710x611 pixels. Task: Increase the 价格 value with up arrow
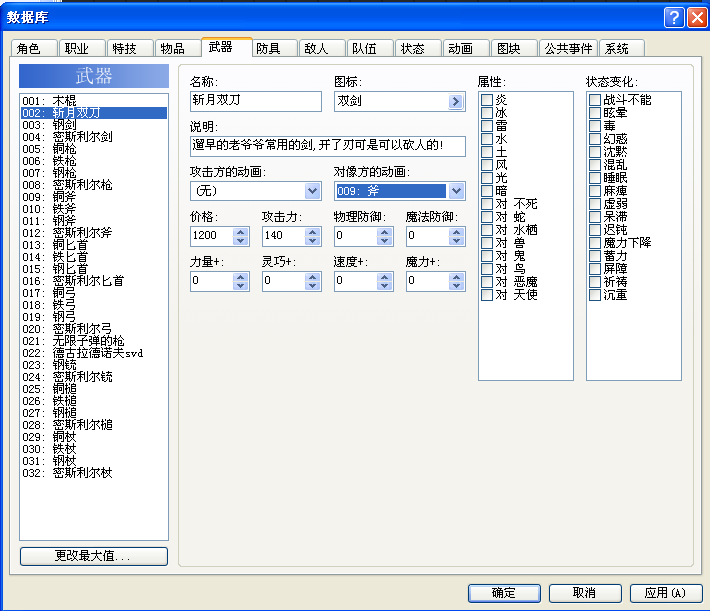tap(240, 232)
